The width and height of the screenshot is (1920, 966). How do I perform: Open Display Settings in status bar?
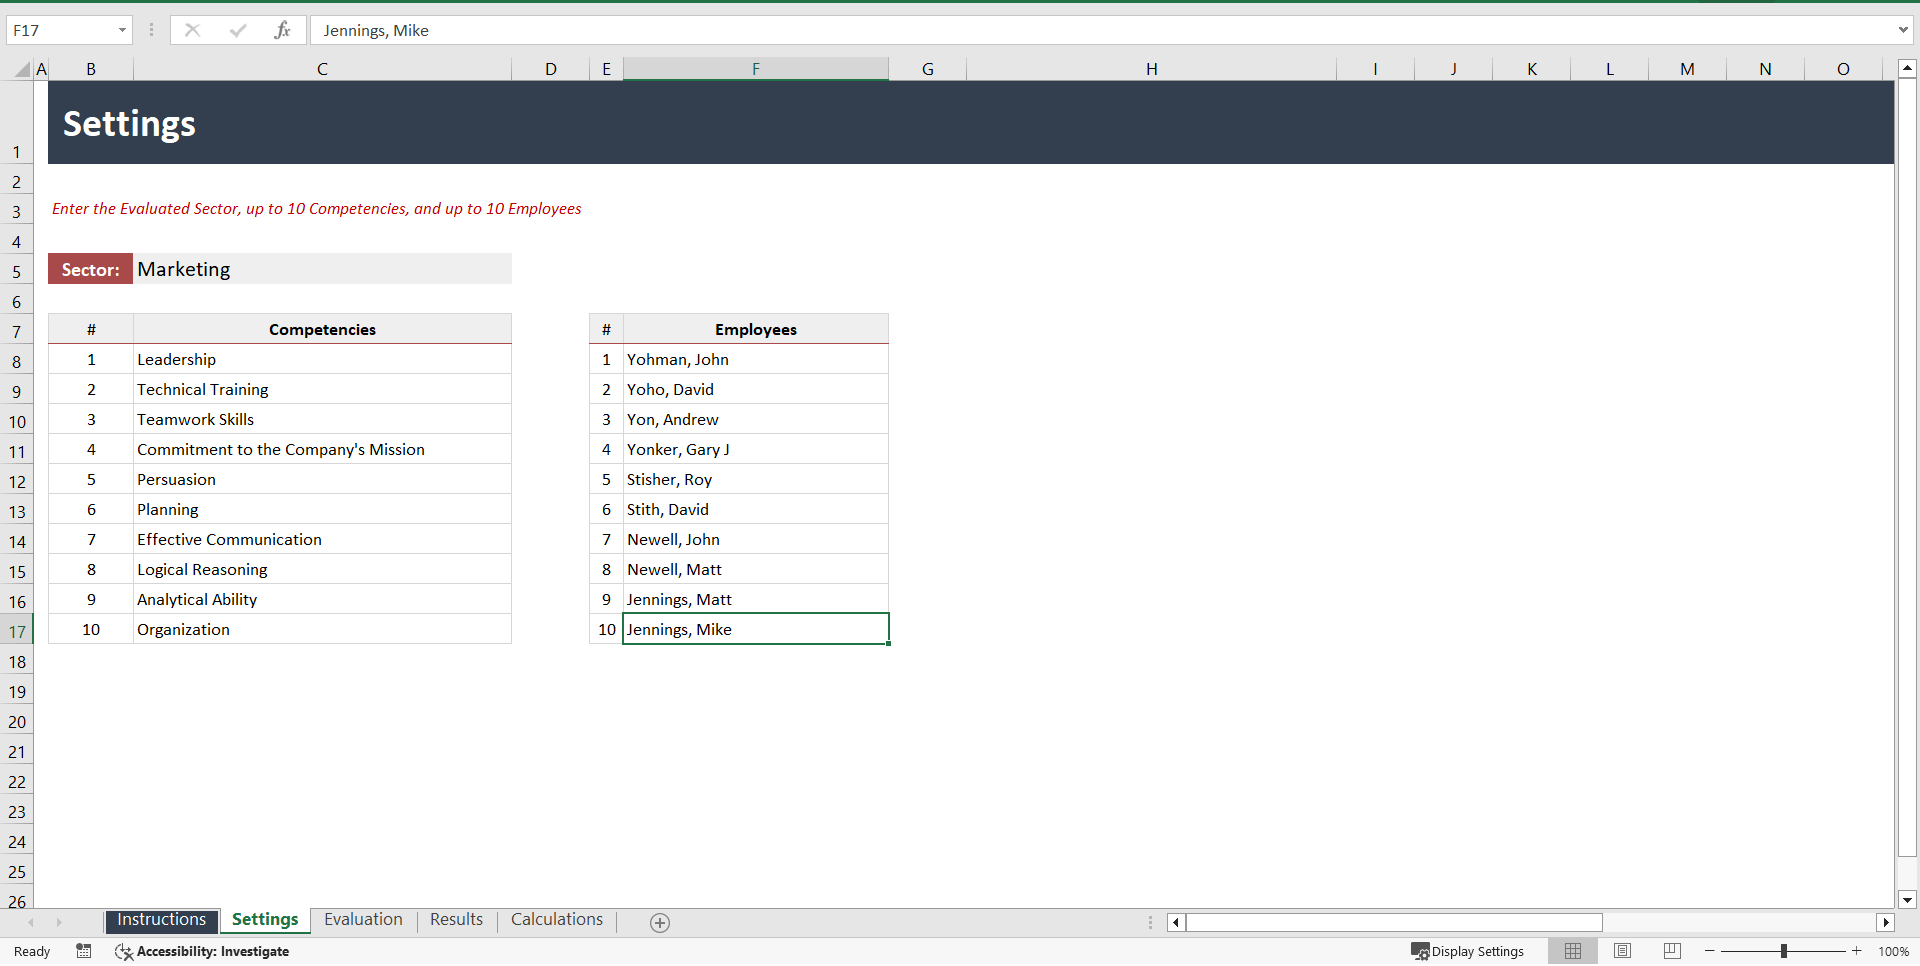[1467, 951]
